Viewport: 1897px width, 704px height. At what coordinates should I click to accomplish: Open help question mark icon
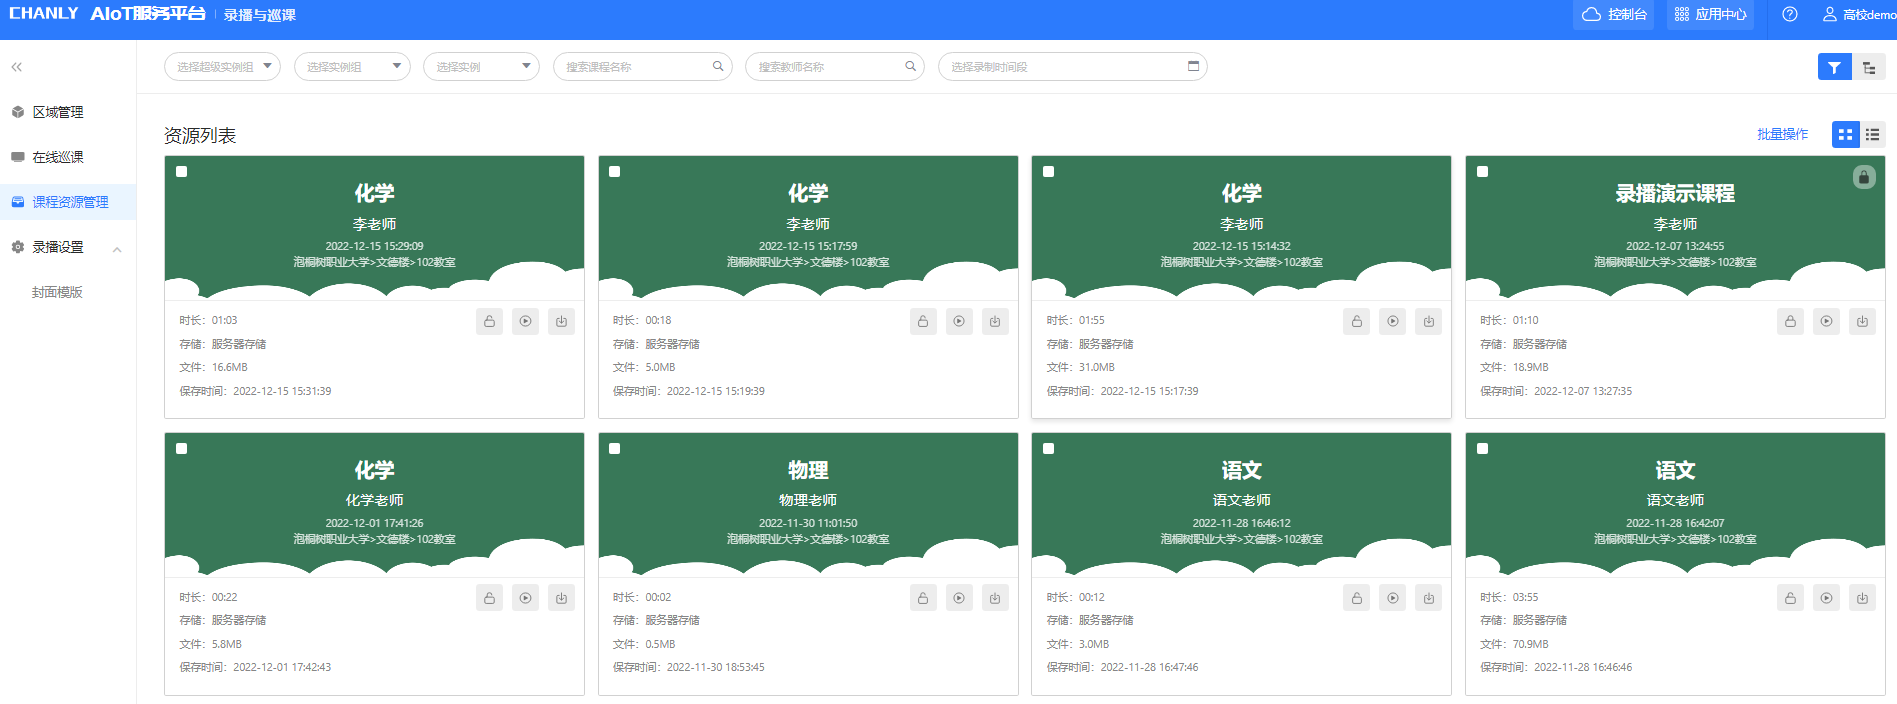click(x=1790, y=14)
